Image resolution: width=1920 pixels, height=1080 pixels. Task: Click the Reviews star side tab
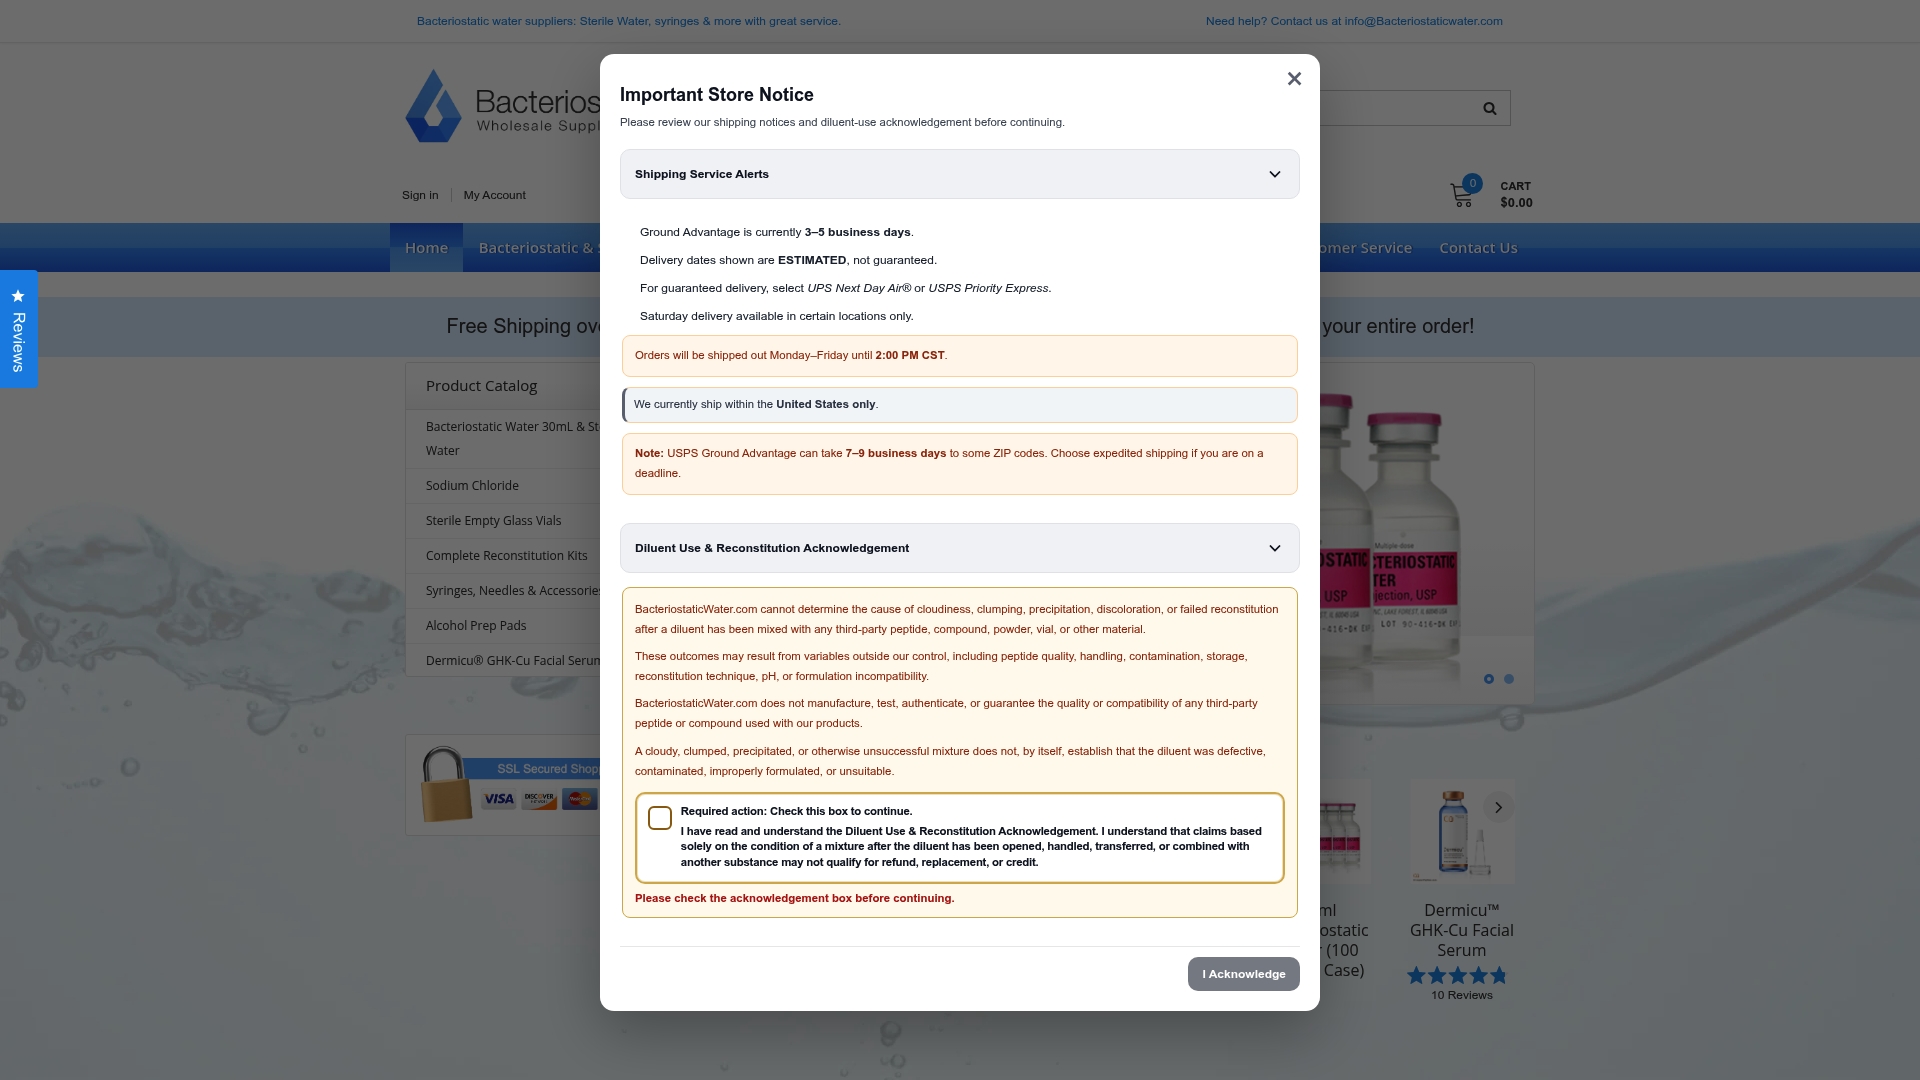[x=18, y=329]
